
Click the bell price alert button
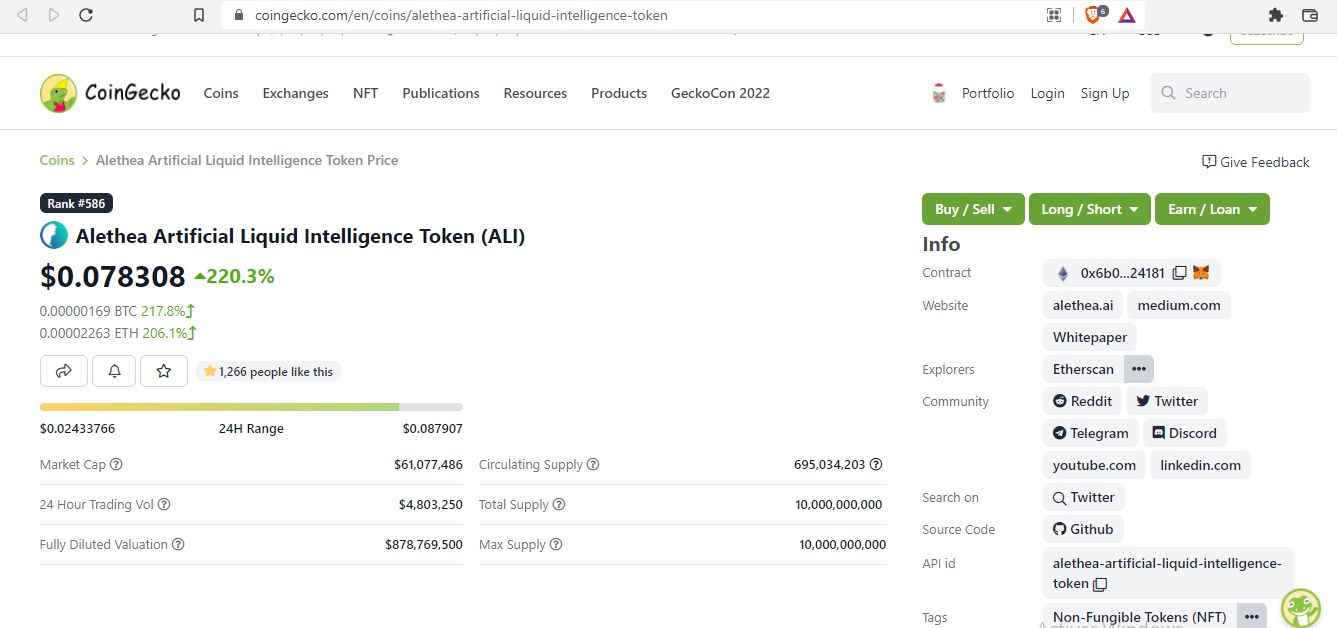(114, 371)
